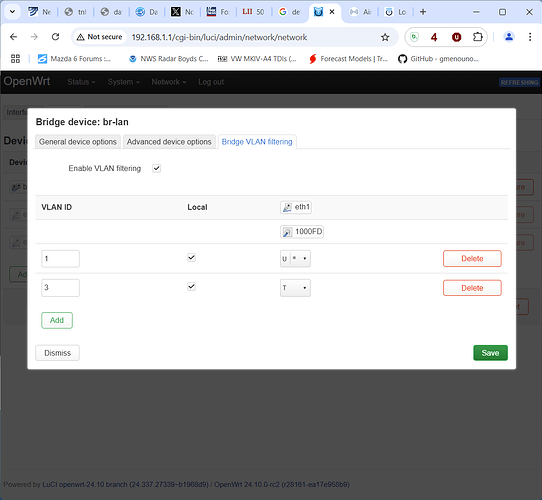Toggle Local checkbox for VLAN 1
542x500 pixels.
pyautogui.click(x=191, y=258)
